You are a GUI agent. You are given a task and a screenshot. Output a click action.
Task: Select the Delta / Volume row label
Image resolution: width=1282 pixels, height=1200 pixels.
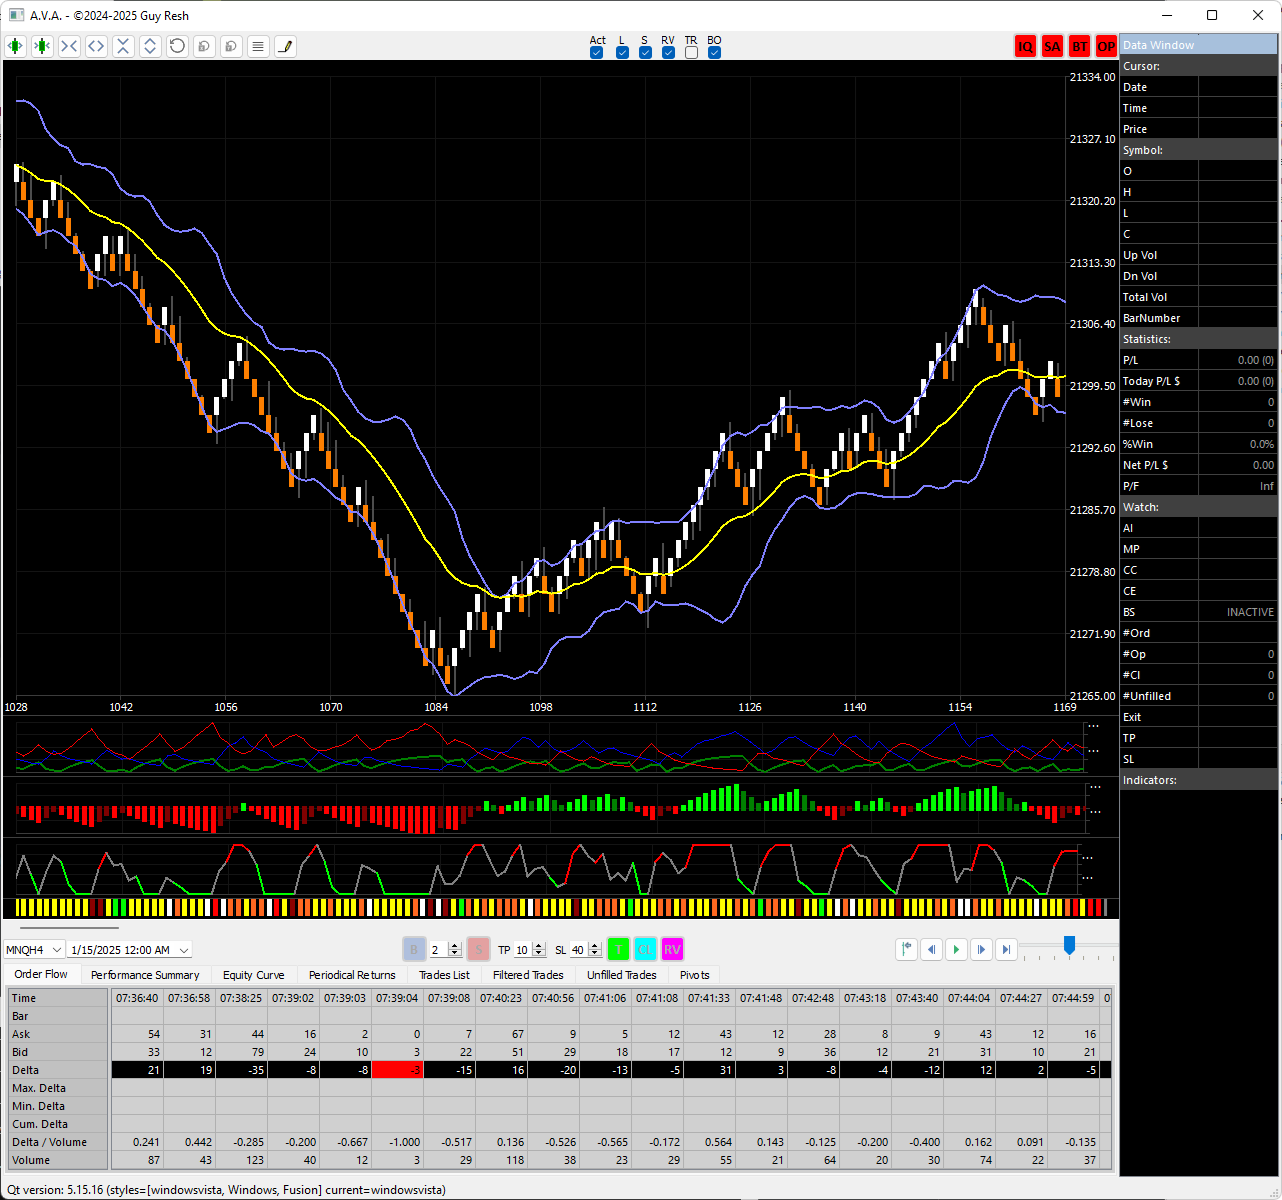pyautogui.click(x=58, y=1142)
